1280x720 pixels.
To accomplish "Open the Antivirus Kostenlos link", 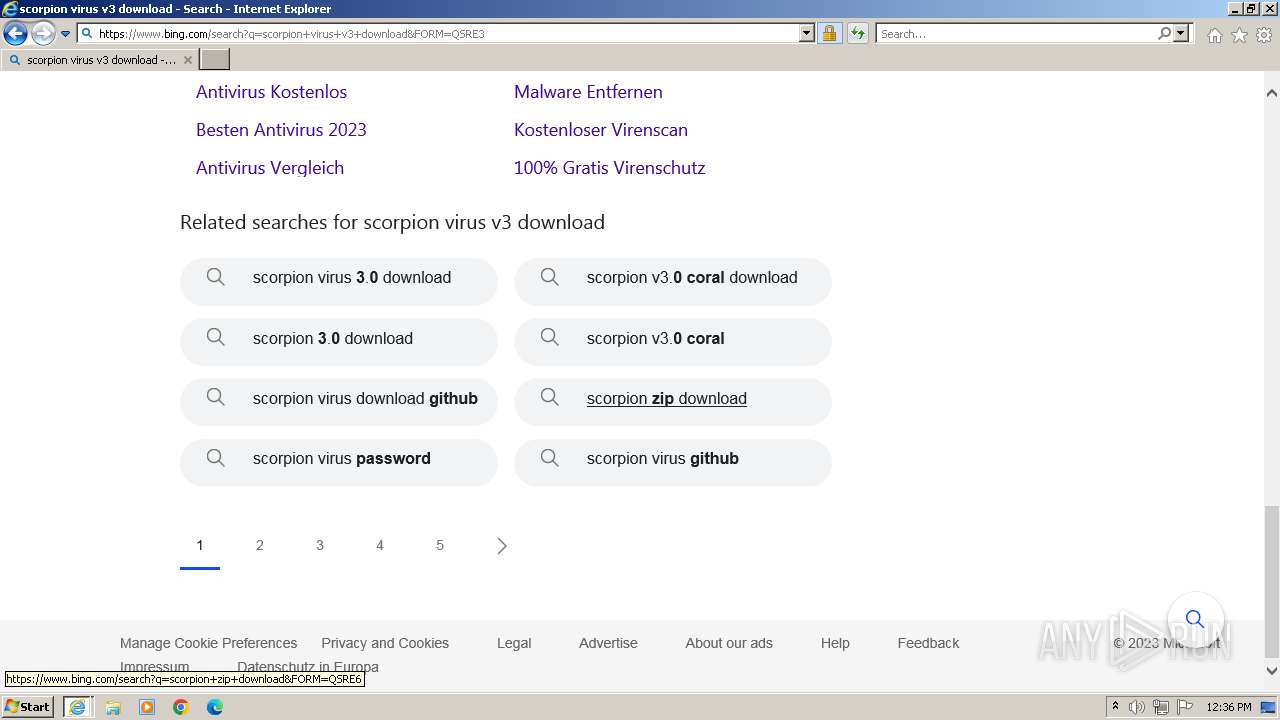I will [x=271, y=92].
